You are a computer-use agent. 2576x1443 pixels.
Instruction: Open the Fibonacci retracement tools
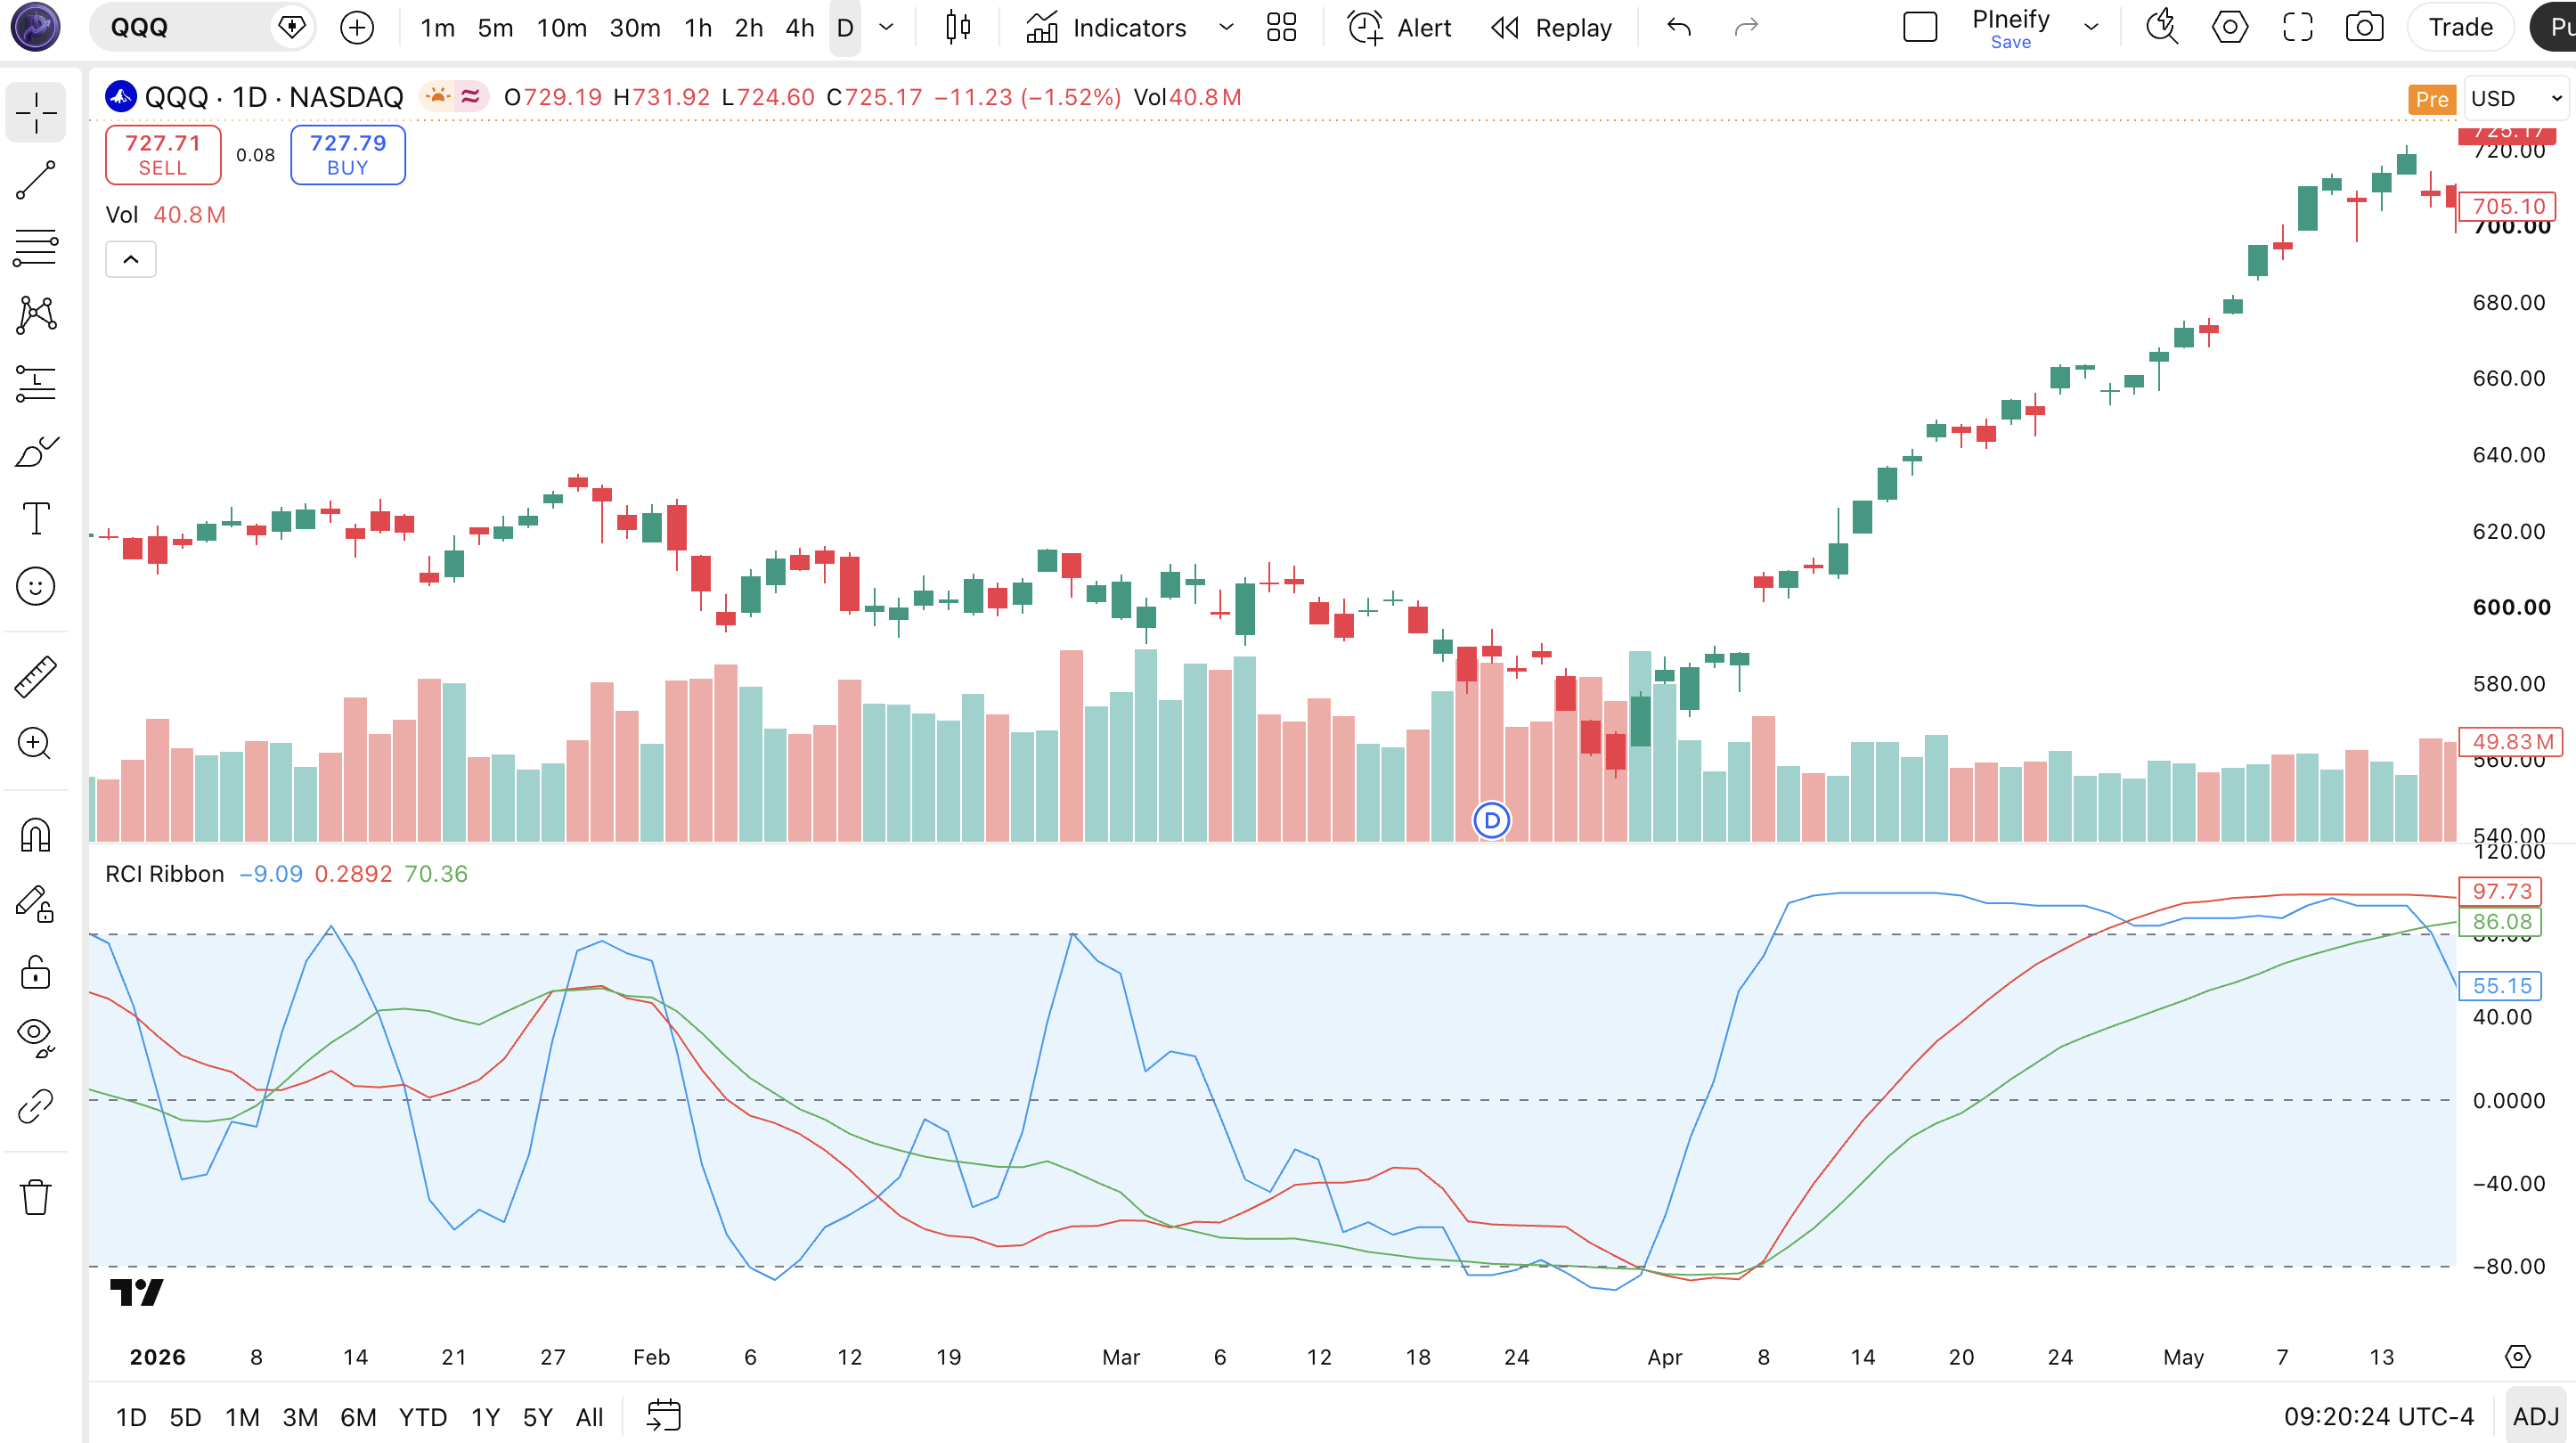click(x=36, y=247)
